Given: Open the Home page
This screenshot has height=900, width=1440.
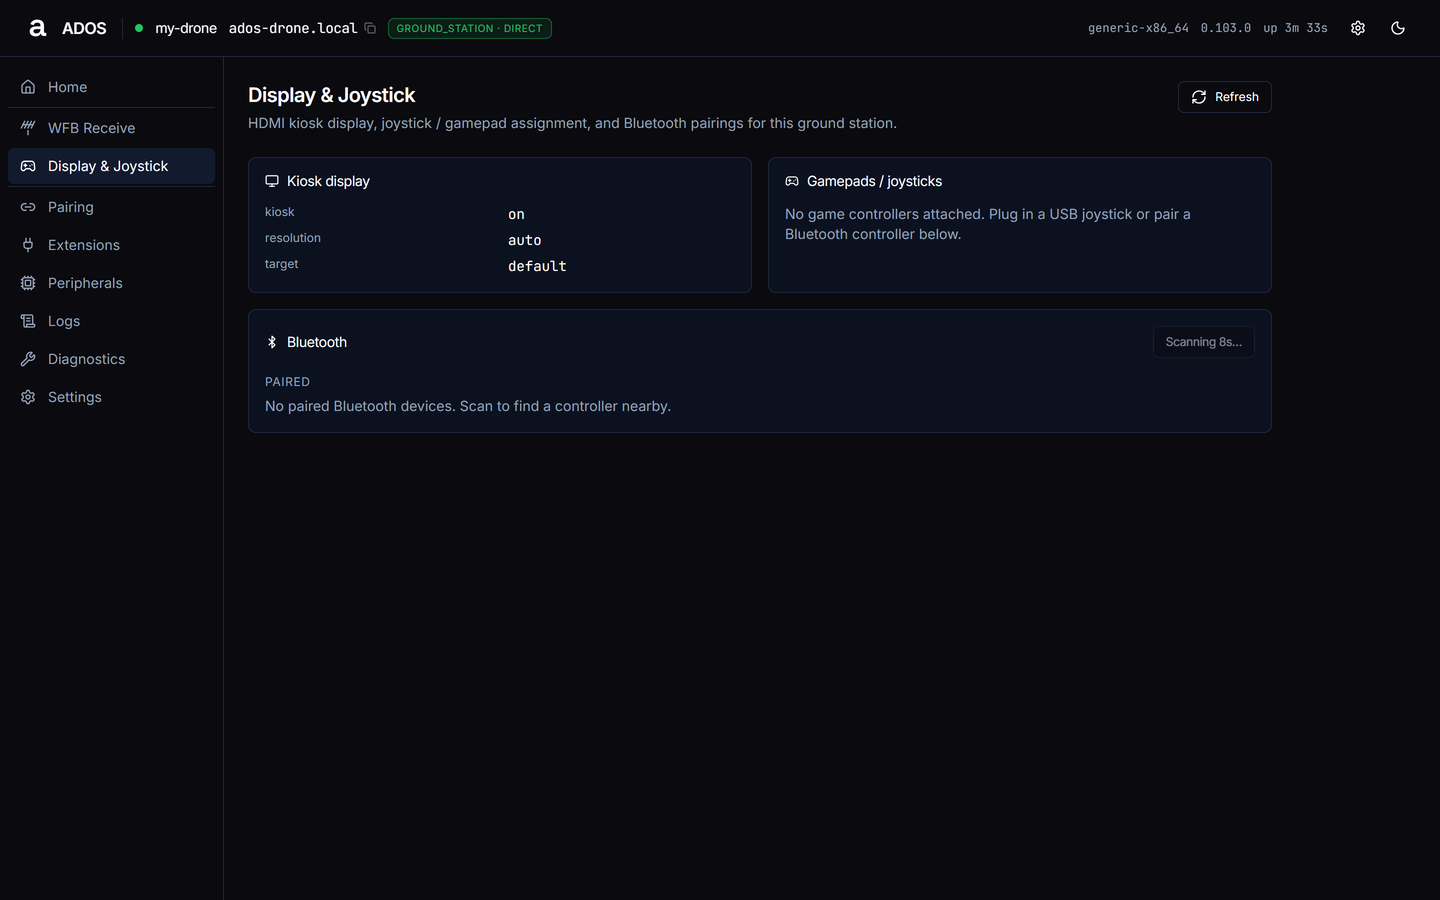Looking at the screenshot, I should tap(111, 87).
